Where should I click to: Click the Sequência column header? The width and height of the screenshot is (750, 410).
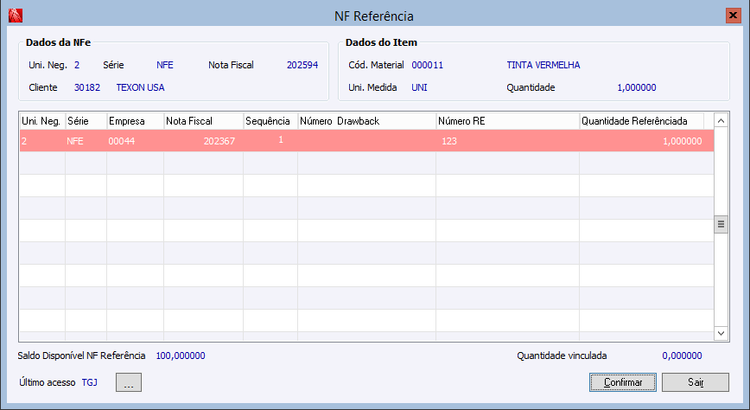[x=271, y=121]
